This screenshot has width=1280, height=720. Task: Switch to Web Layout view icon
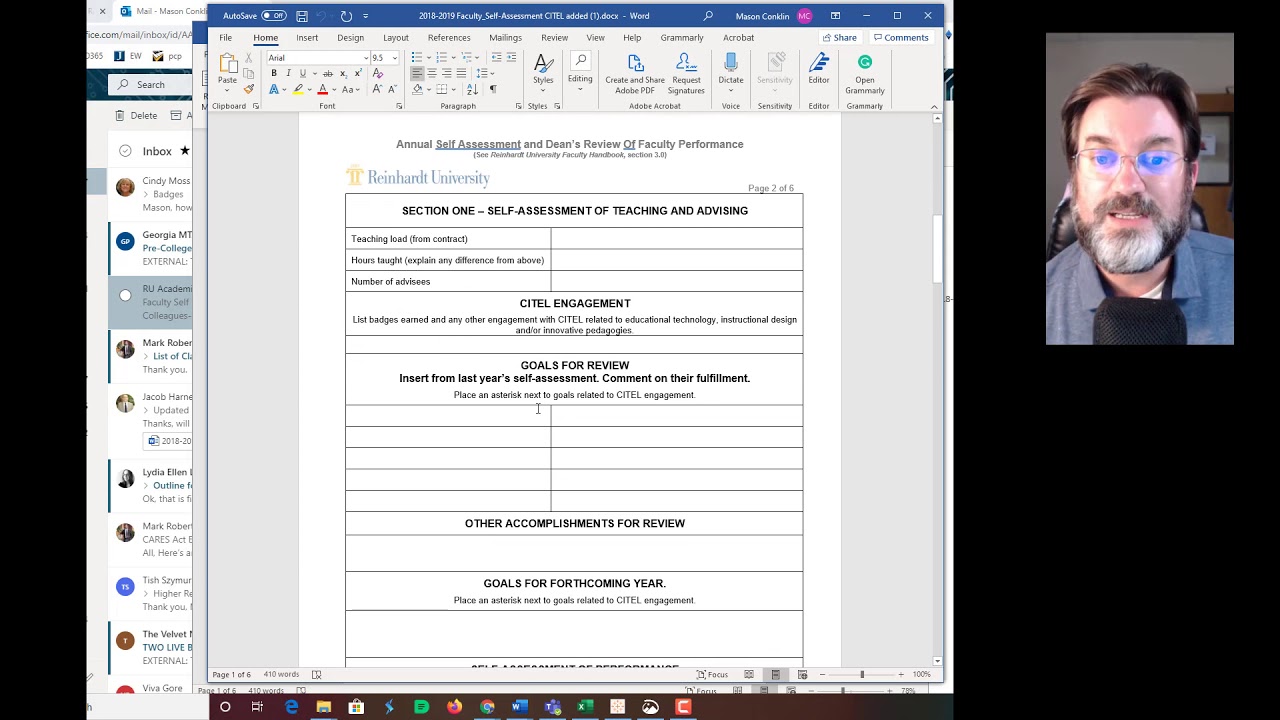coord(802,675)
